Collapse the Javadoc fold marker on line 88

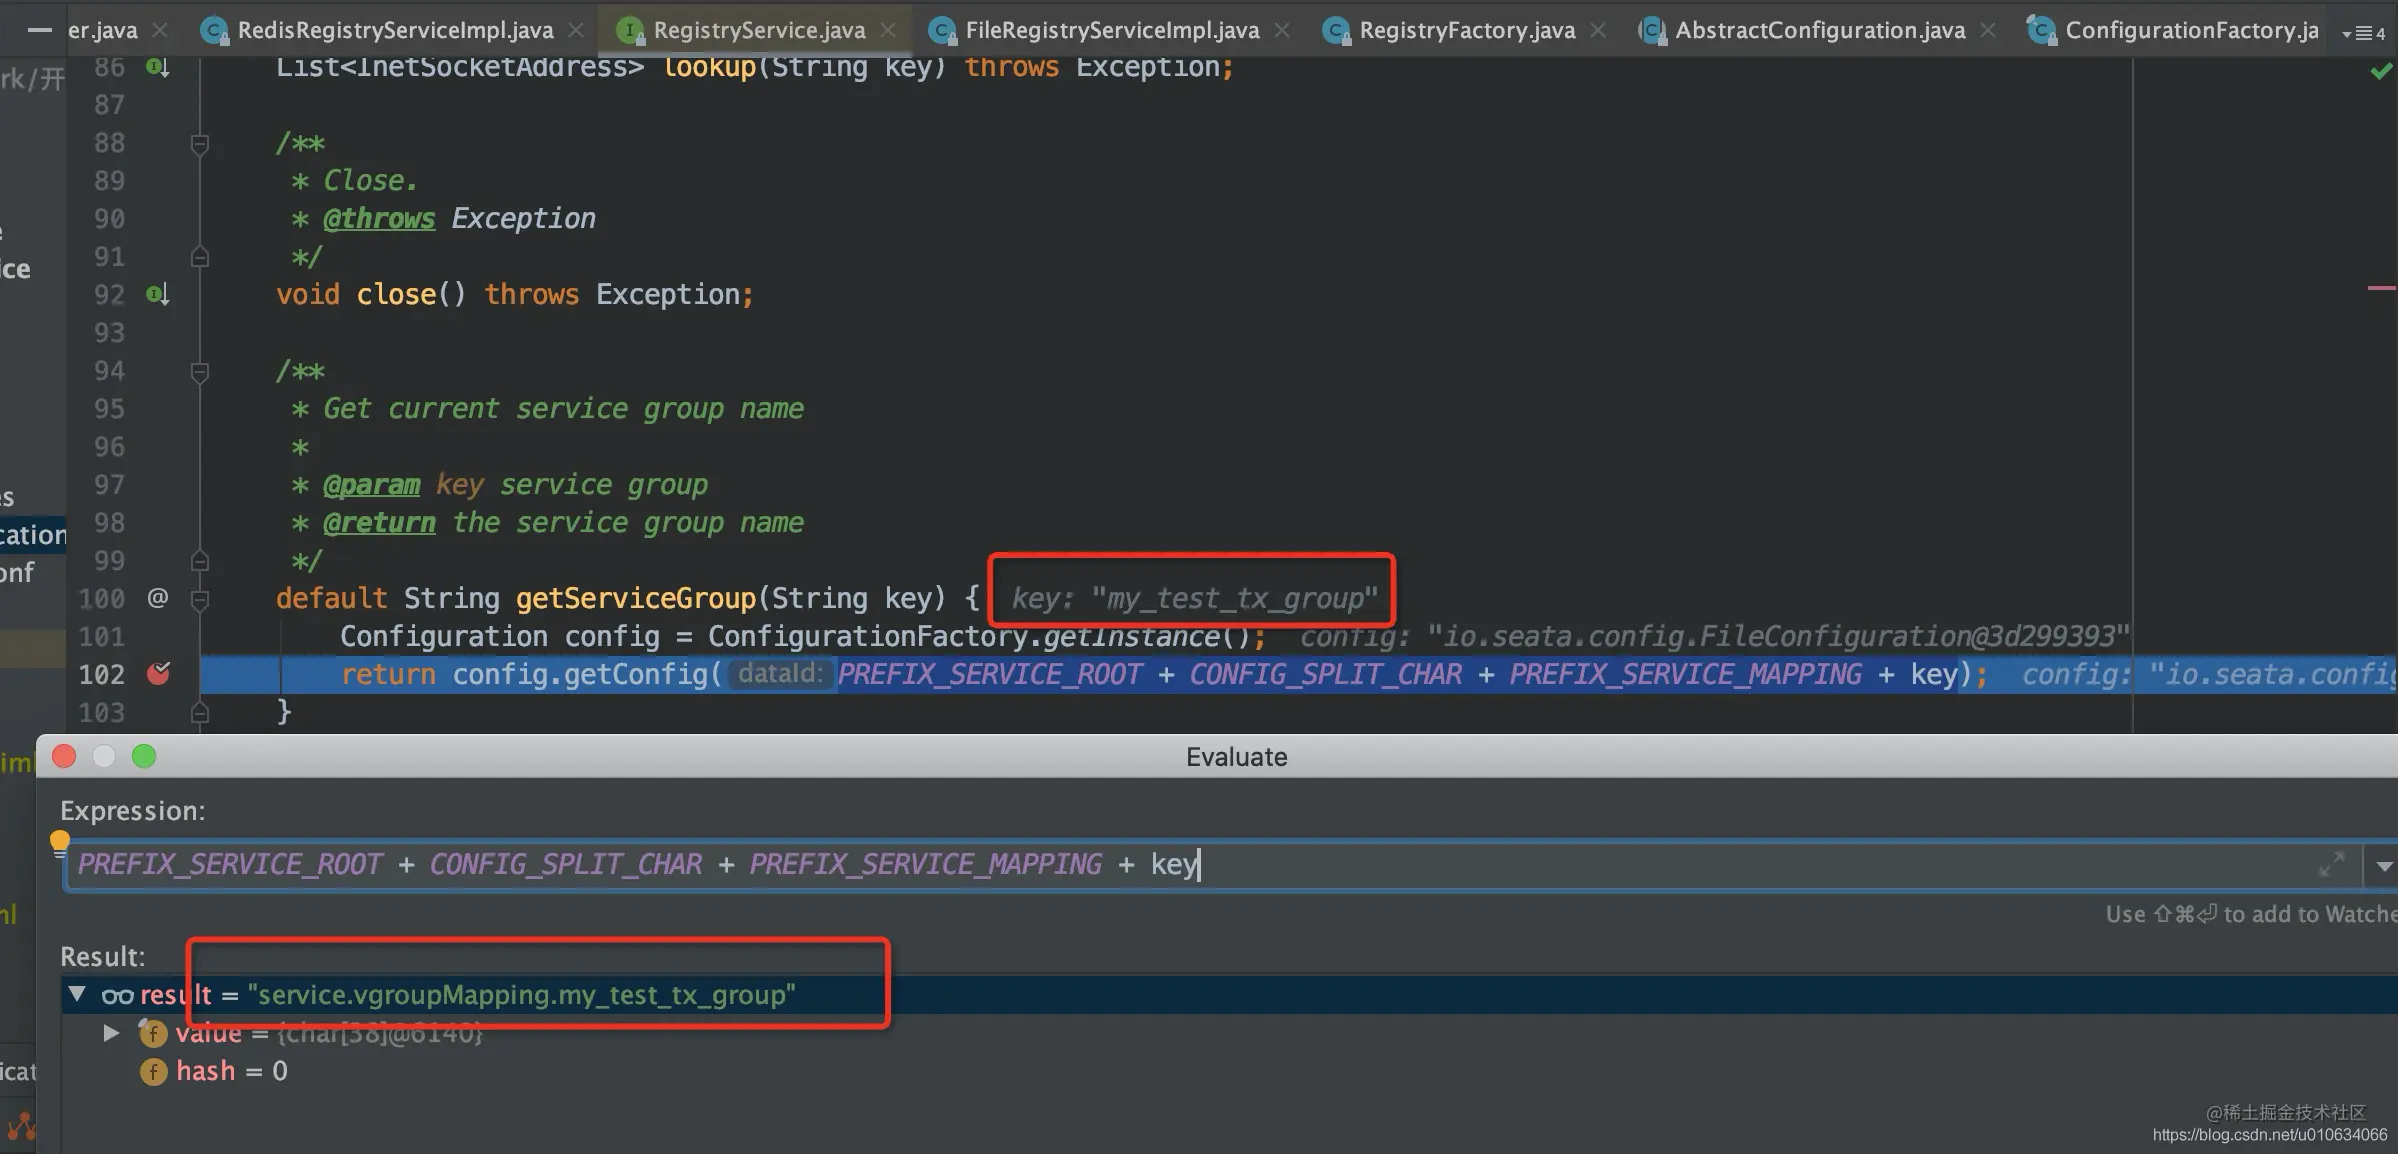(x=200, y=144)
